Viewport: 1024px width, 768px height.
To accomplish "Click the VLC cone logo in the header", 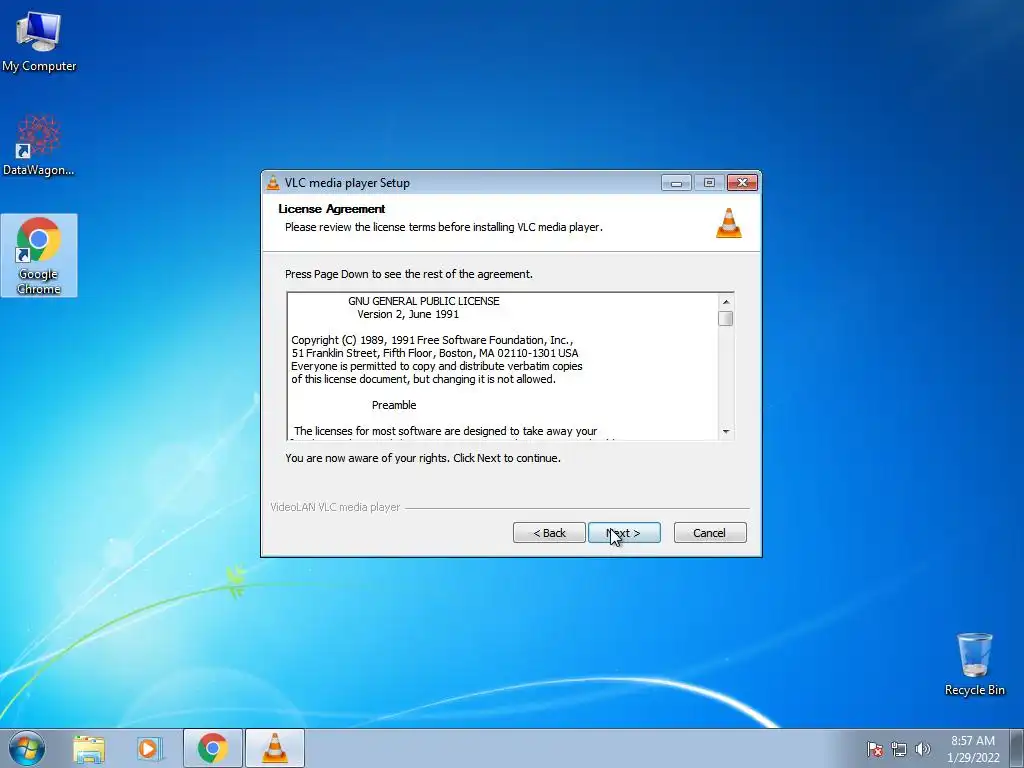I will 728,223.
